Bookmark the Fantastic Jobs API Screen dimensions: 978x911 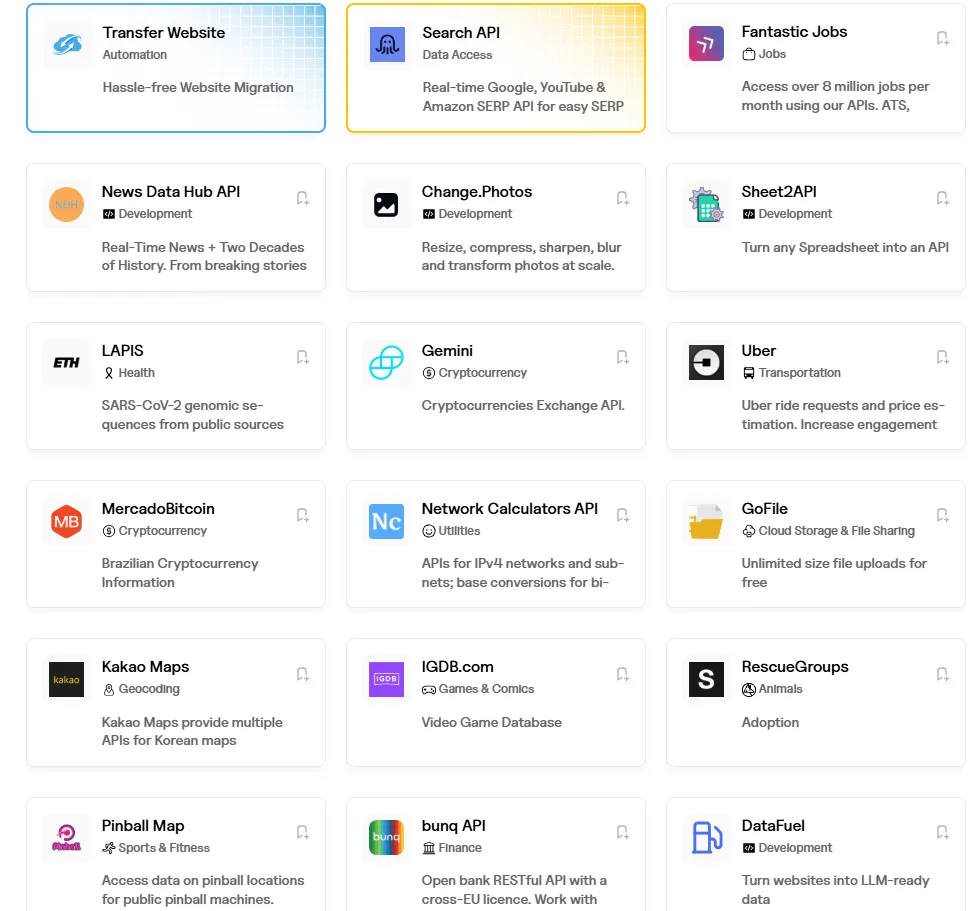[942, 38]
